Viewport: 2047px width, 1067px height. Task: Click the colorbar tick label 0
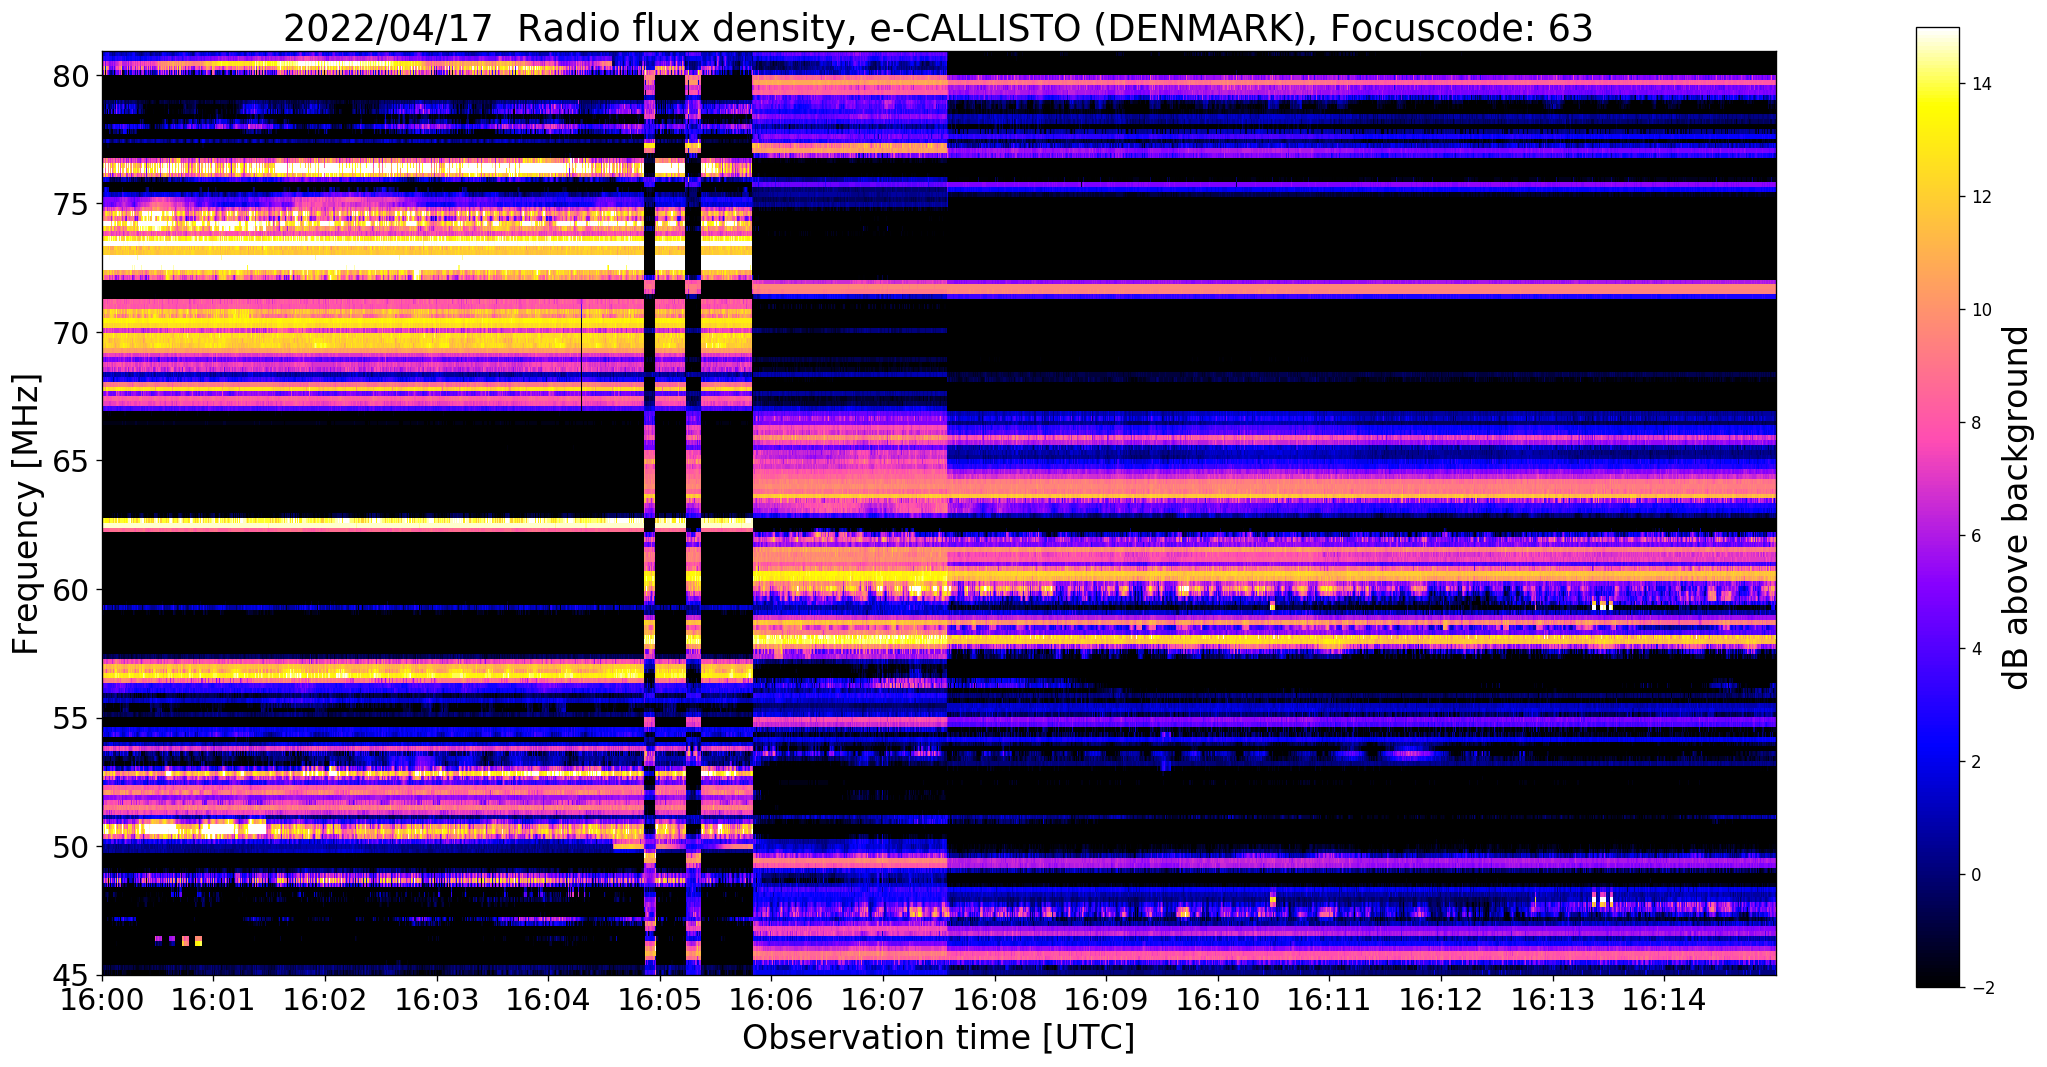click(x=1976, y=875)
